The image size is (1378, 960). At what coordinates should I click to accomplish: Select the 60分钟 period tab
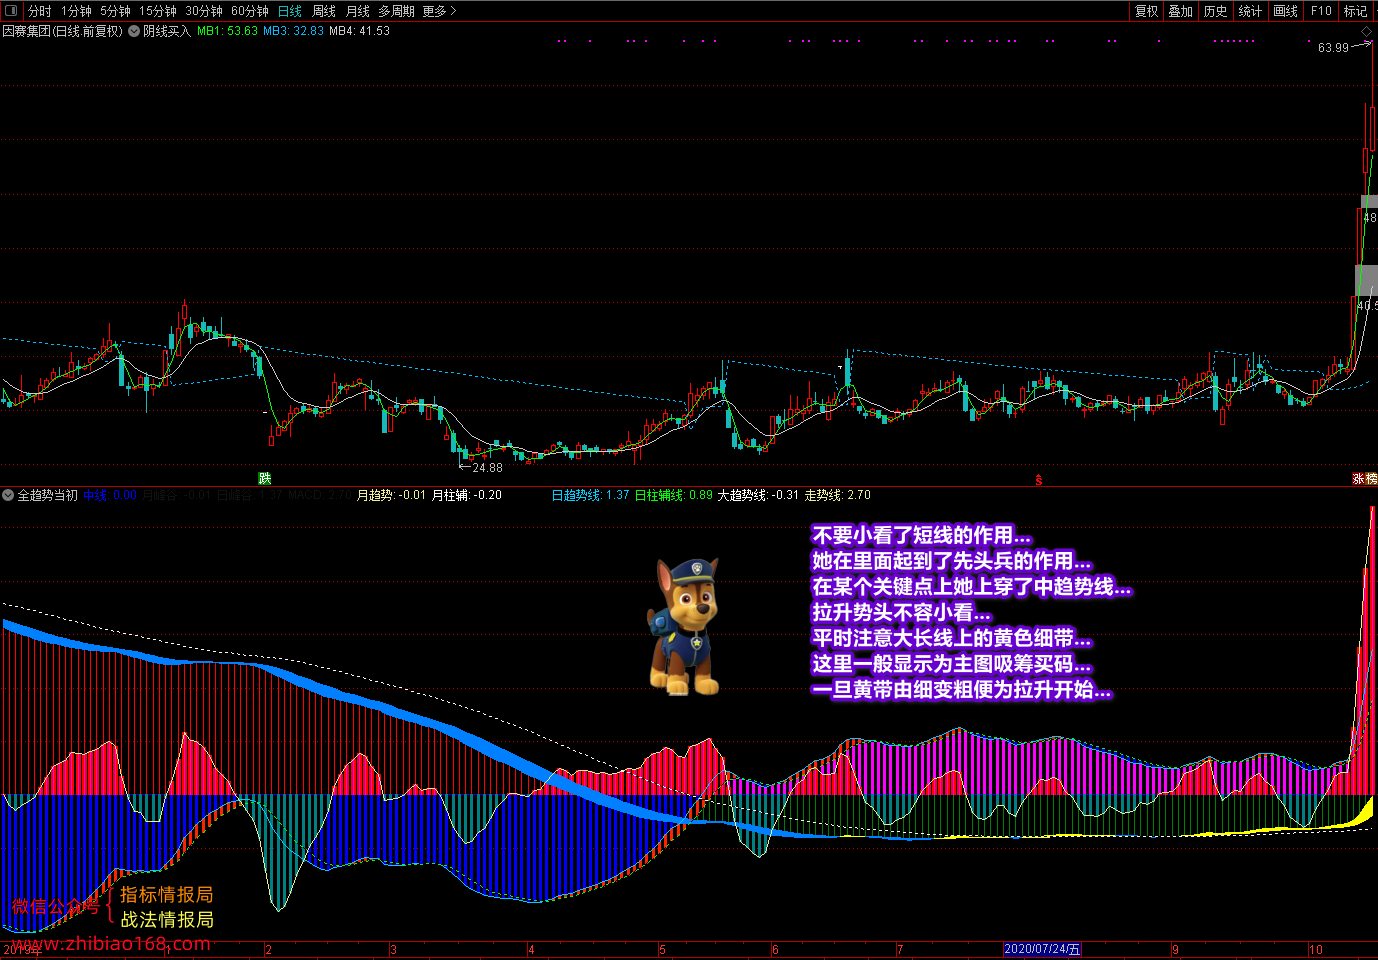point(249,11)
